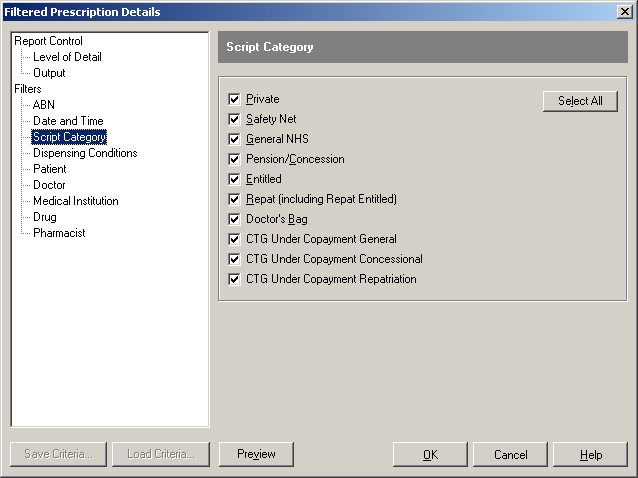Click the Select All button
This screenshot has width=638, height=478.
point(580,101)
